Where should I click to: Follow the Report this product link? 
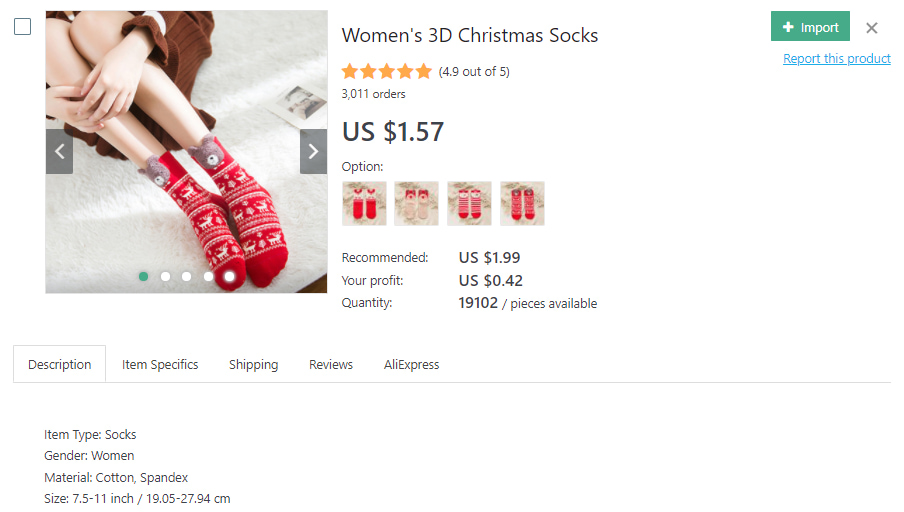click(x=836, y=59)
